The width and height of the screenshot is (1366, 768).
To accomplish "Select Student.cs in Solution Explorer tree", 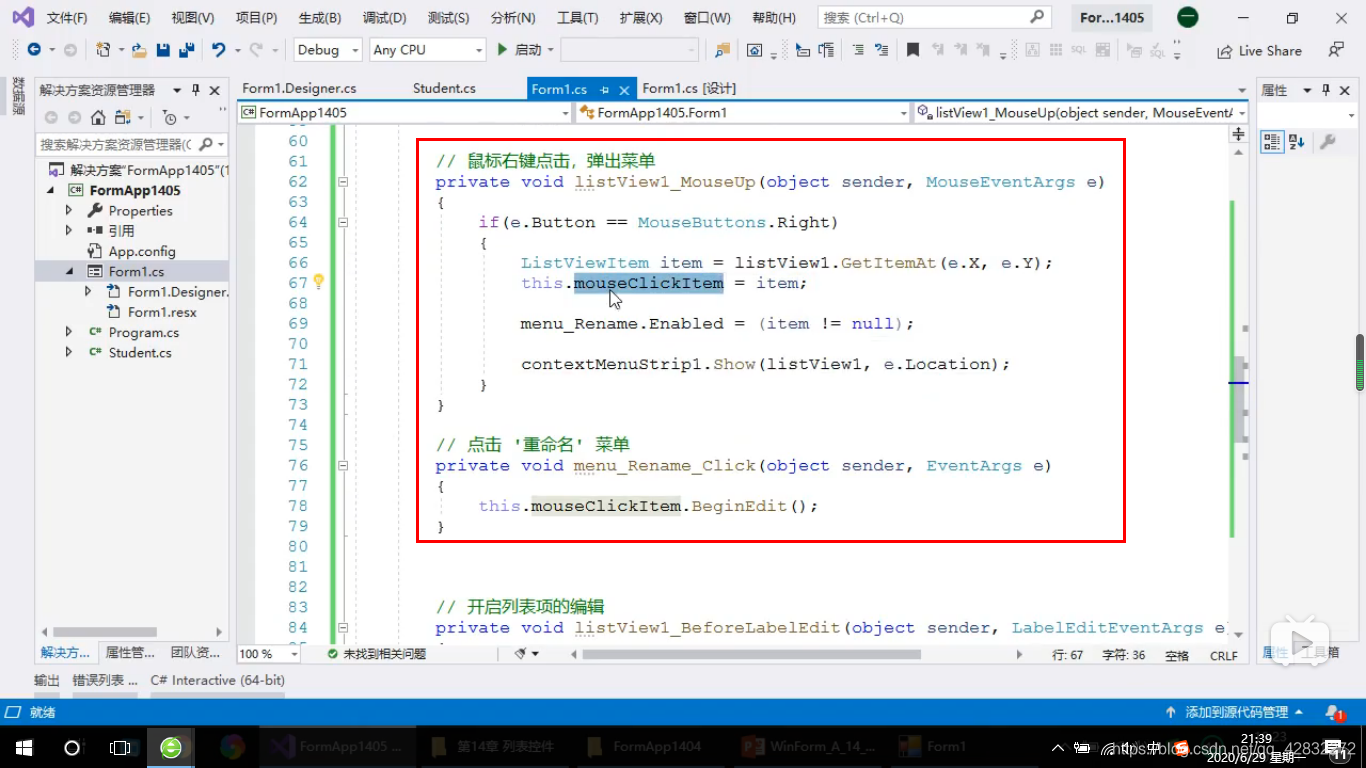I will 140,352.
